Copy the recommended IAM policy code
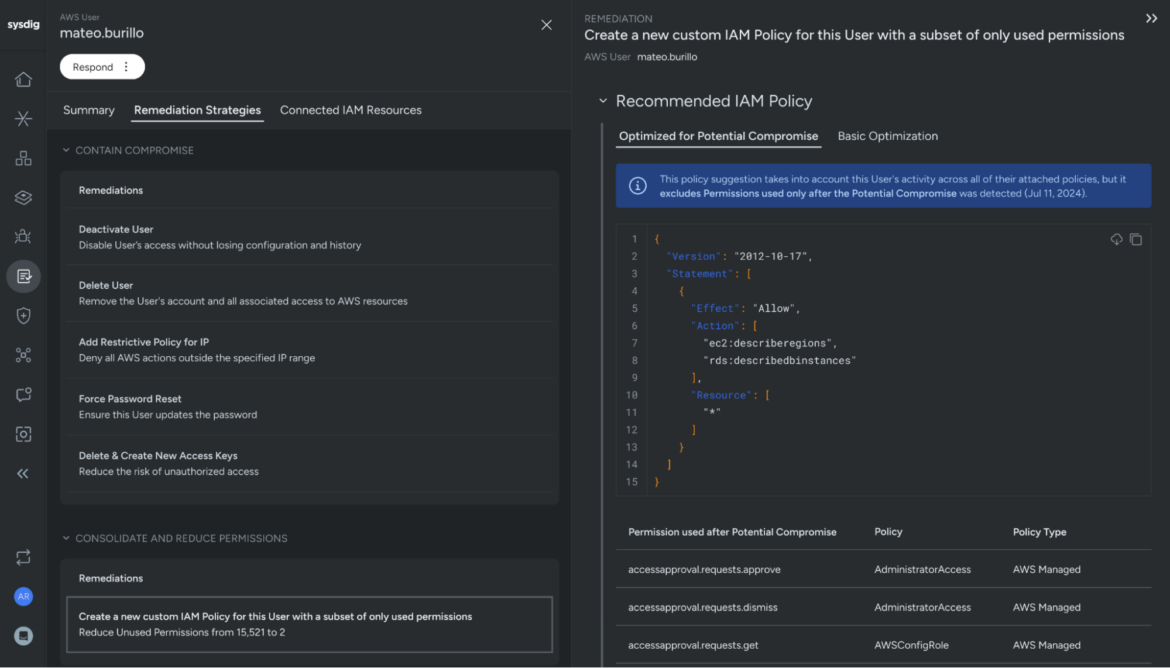This screenshot has height=668, width=1170. [1136, 239]
